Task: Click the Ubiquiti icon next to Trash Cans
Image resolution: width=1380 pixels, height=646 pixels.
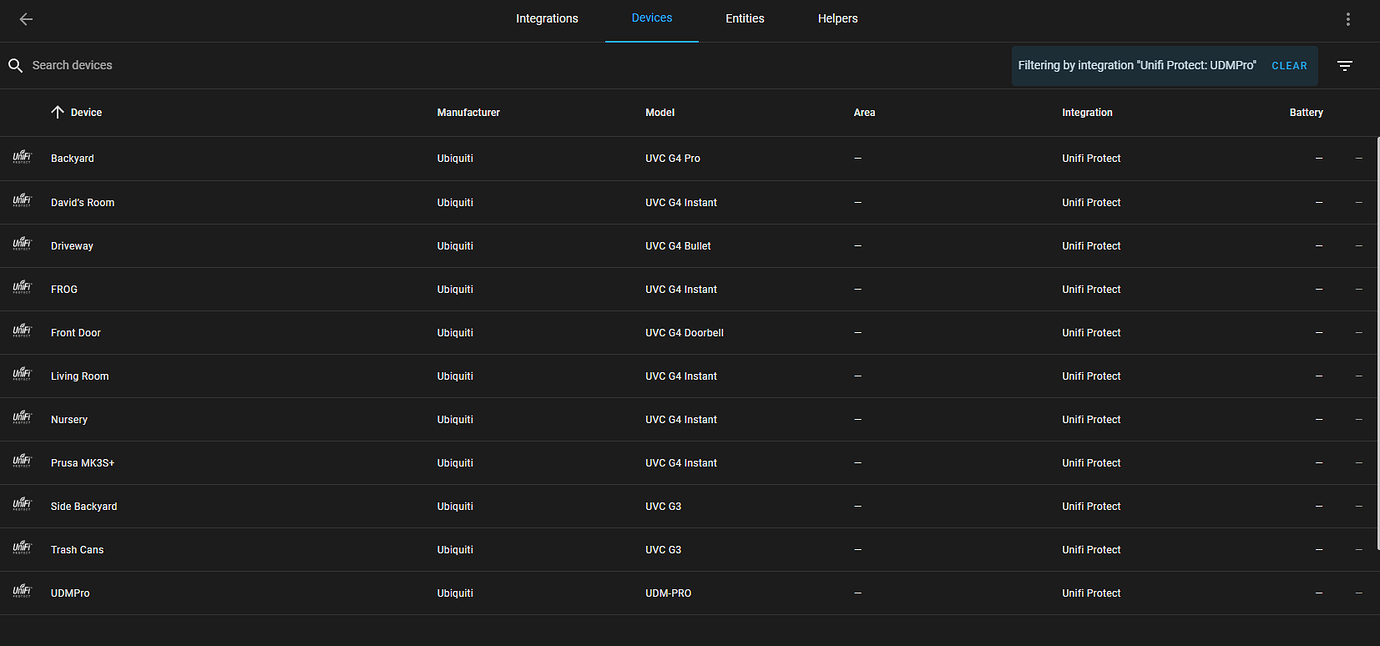Action: point(21,548)
